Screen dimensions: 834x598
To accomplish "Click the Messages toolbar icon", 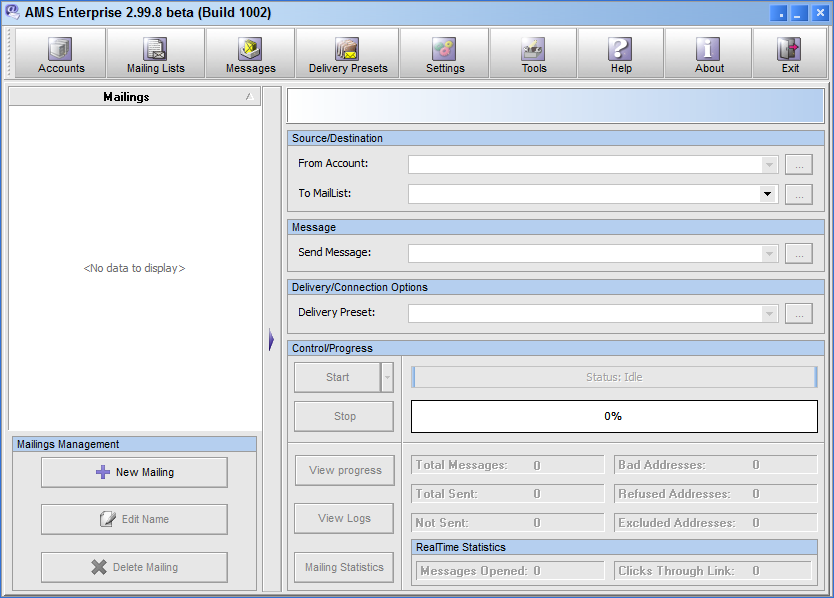I will point(250,54).
